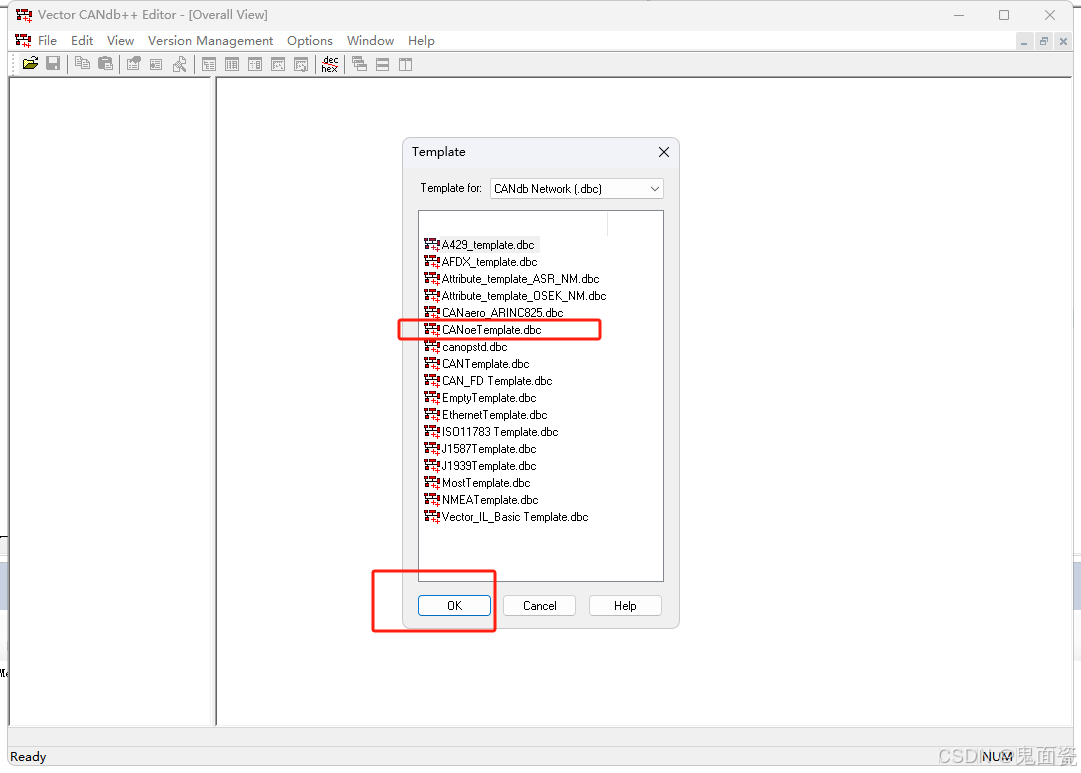1081x773 pixels.
Task: Open the View menu
Action: pos(121,41)
